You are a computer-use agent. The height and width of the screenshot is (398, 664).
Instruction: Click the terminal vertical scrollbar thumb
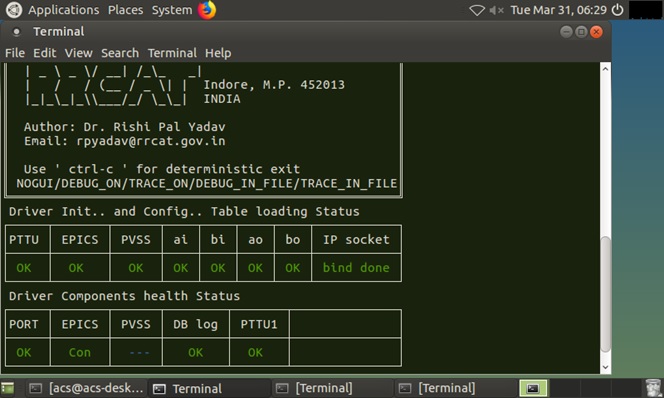pos(606,294)
